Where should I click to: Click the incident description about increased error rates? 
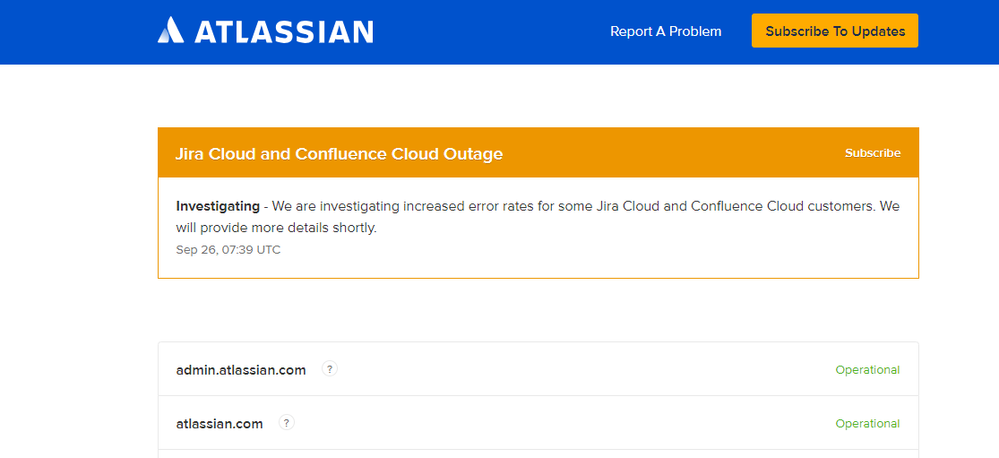538,217
